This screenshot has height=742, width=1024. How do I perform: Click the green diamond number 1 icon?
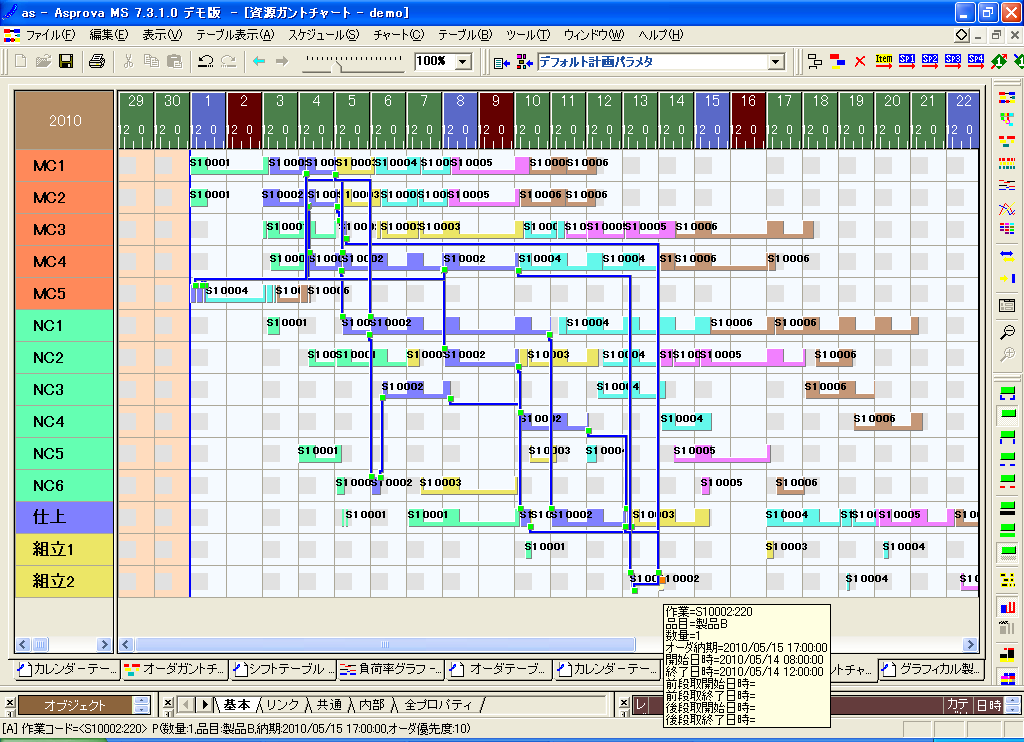tap(999, 61)
